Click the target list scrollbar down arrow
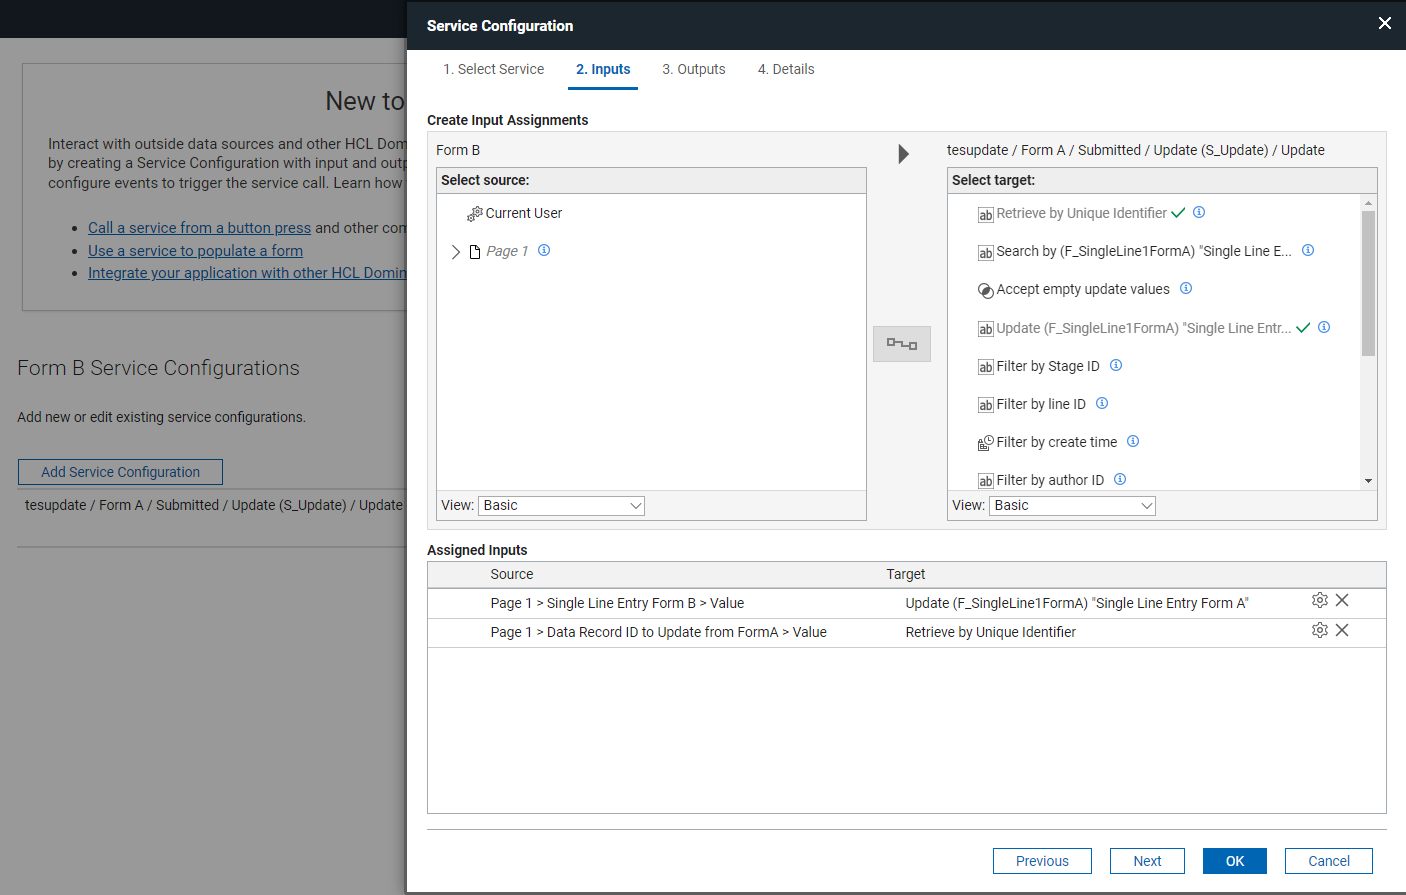Screen dimensions: 1406x895 pyautogui.click(x=1368, y=481)
